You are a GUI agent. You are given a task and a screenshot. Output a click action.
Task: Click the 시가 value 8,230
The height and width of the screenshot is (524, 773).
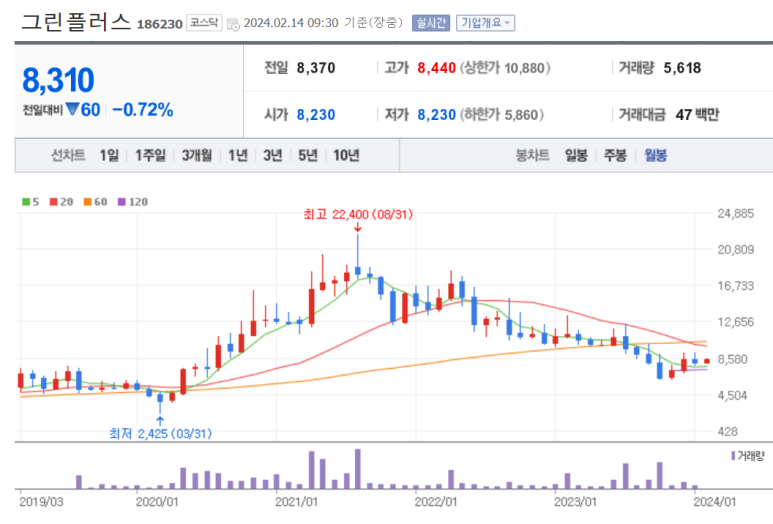(x=316, y=115)
